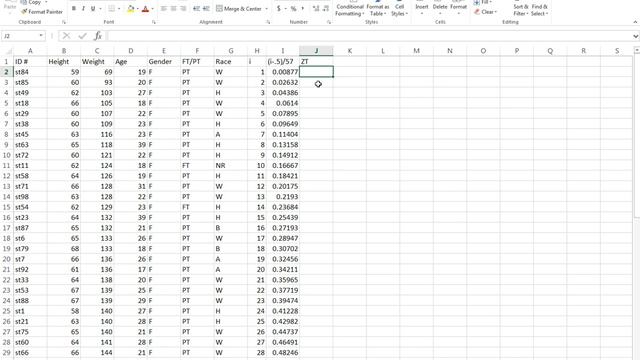Align text left
Image resolution: width=640 pixels, height=360 pixels.
(x=164, y=9)
